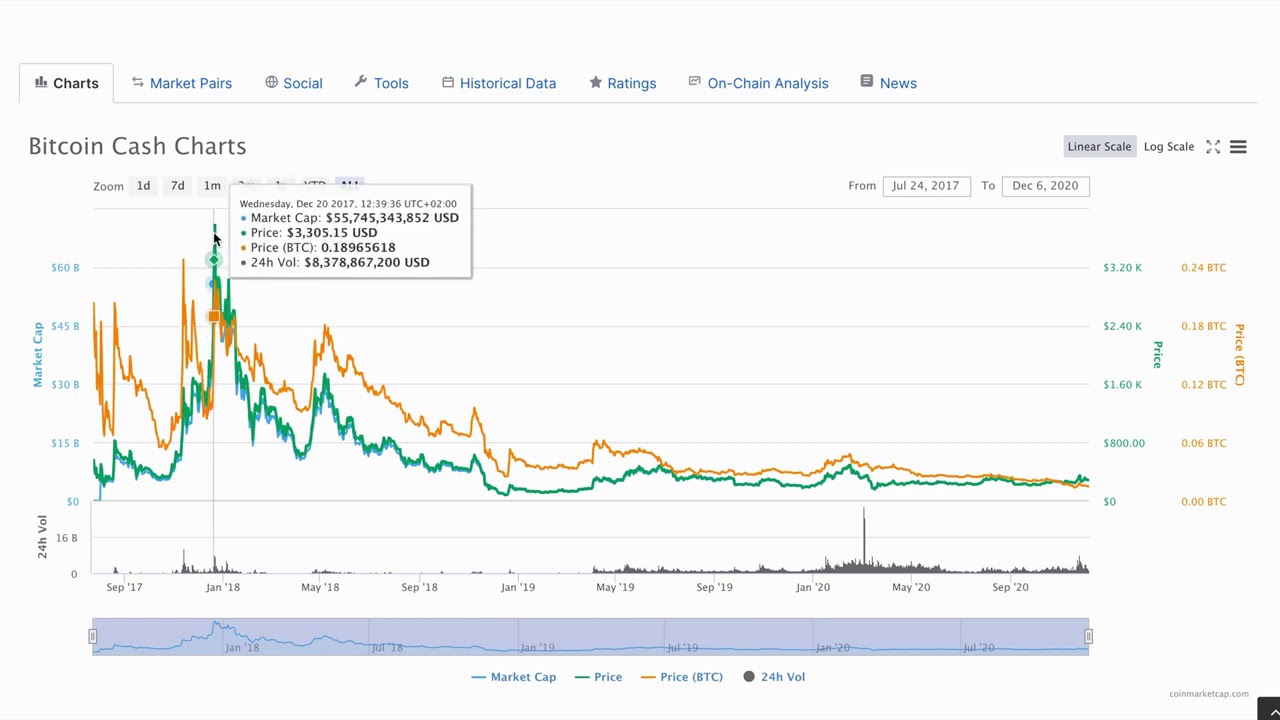Switch to the News tab
The width and height of the screenshot is (1280, 720).
click(888, 83)
